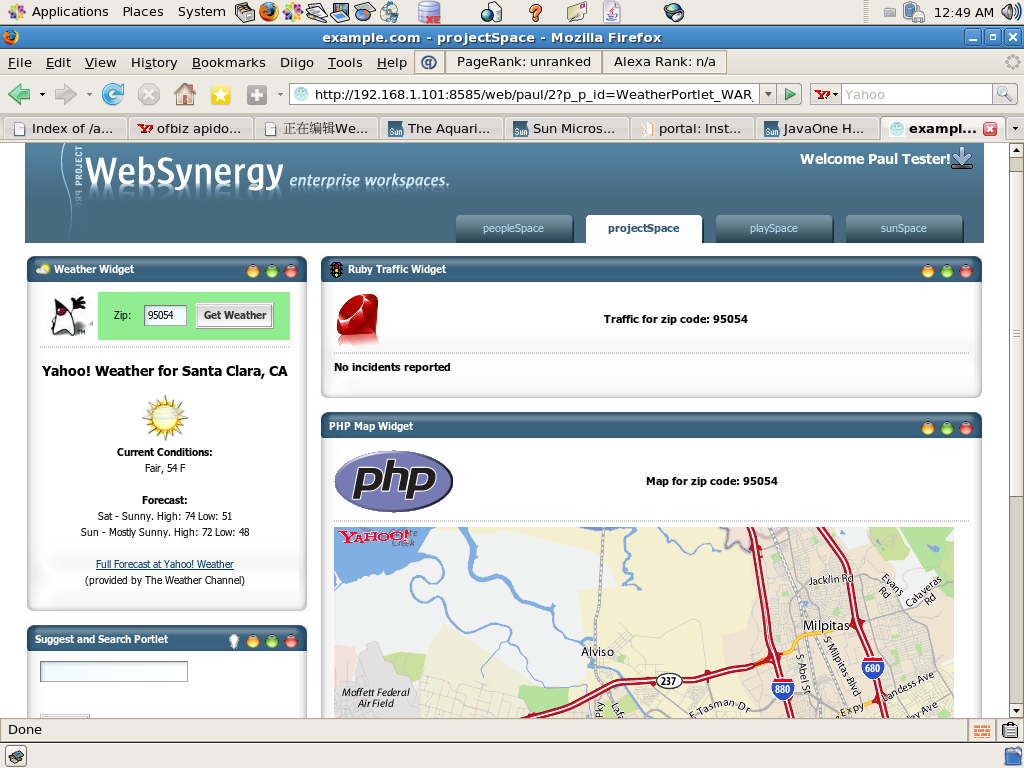This screenshot has height=768, width=1024.
Task: Click the lightbulb icon on Suggest and Search Portlet
Action: point(234,641)
